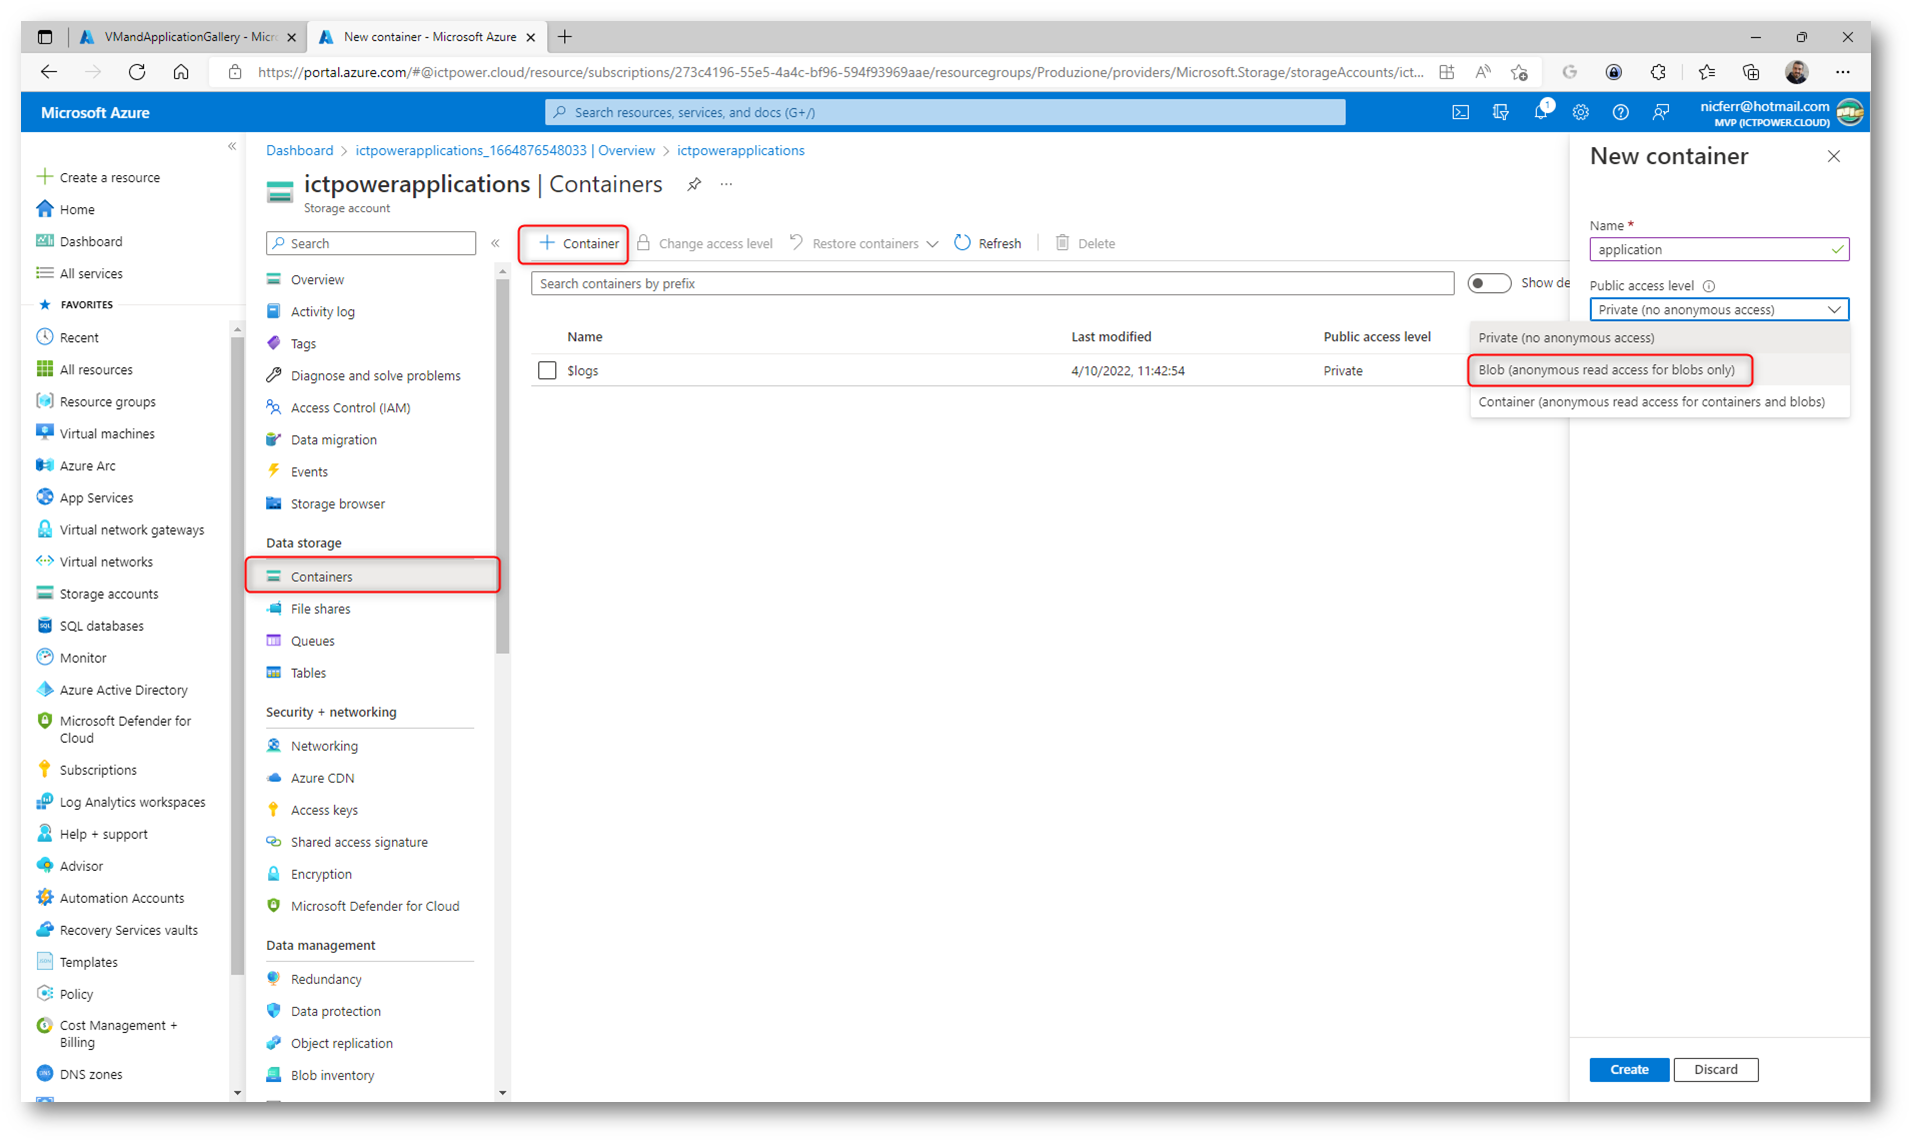Open the Public access level dropdown
Image resolution: width=1913 pixels, height=1144 pixels.
pyautogui.click(x=1718, y=310)
